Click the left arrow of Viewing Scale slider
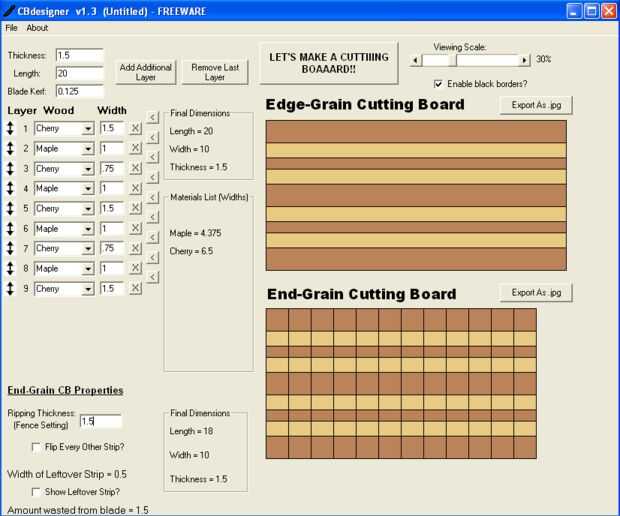 tap(415, 60)
